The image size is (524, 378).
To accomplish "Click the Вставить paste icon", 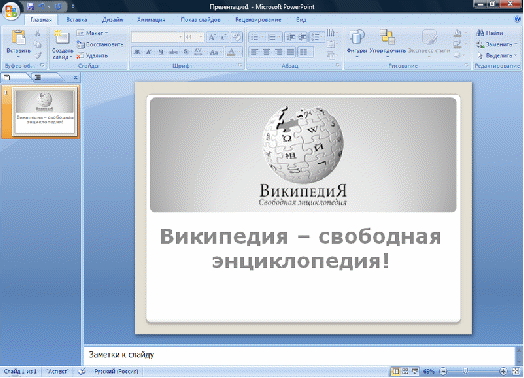I will coord(19,37).
